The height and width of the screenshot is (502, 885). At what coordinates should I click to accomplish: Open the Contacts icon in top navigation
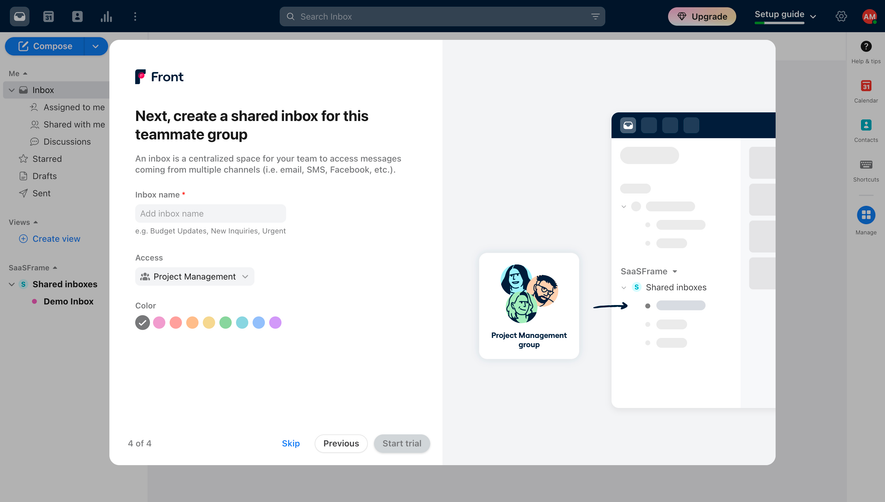(77, 16)
